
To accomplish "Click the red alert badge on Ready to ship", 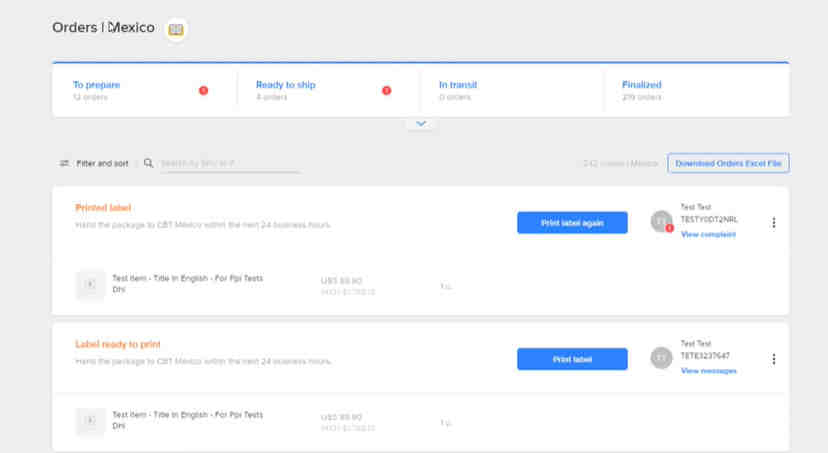I will tap(386, 91).
